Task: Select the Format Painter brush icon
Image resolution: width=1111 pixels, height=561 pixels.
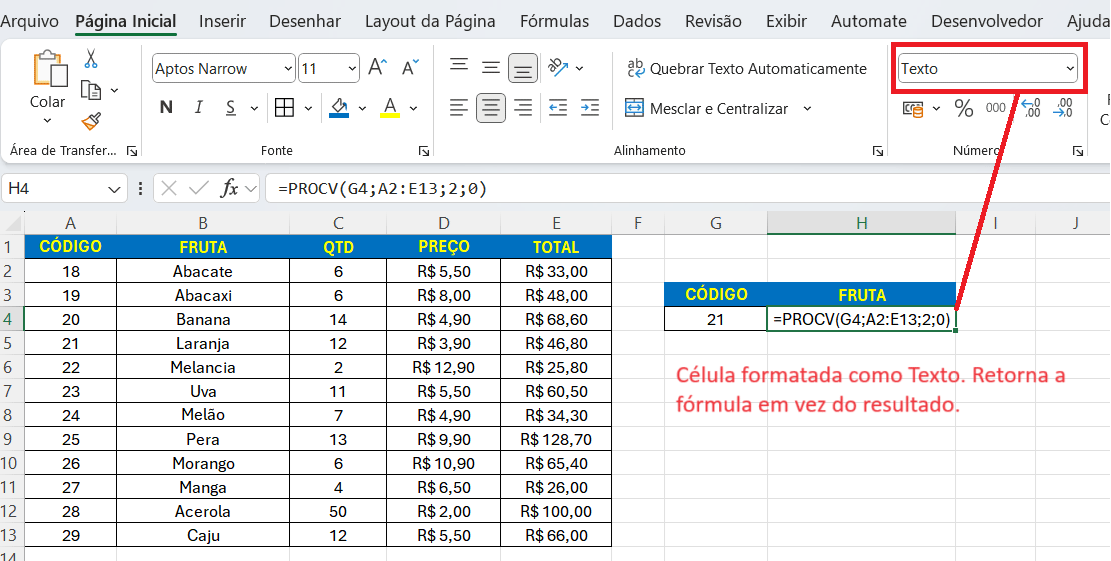Action: coord(91,121)
